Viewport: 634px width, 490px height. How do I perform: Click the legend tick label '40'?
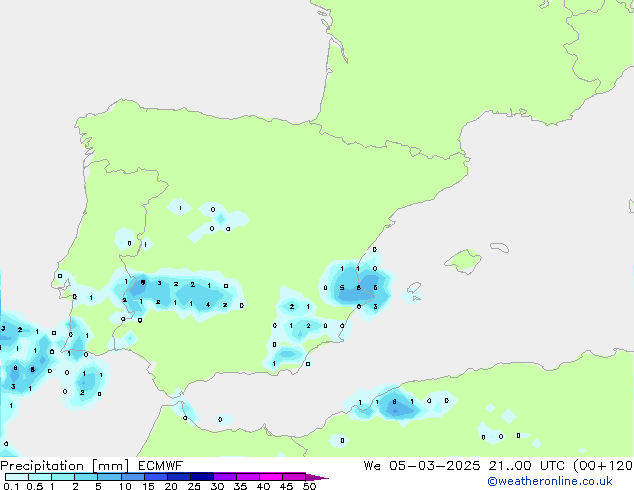point(263,486)
